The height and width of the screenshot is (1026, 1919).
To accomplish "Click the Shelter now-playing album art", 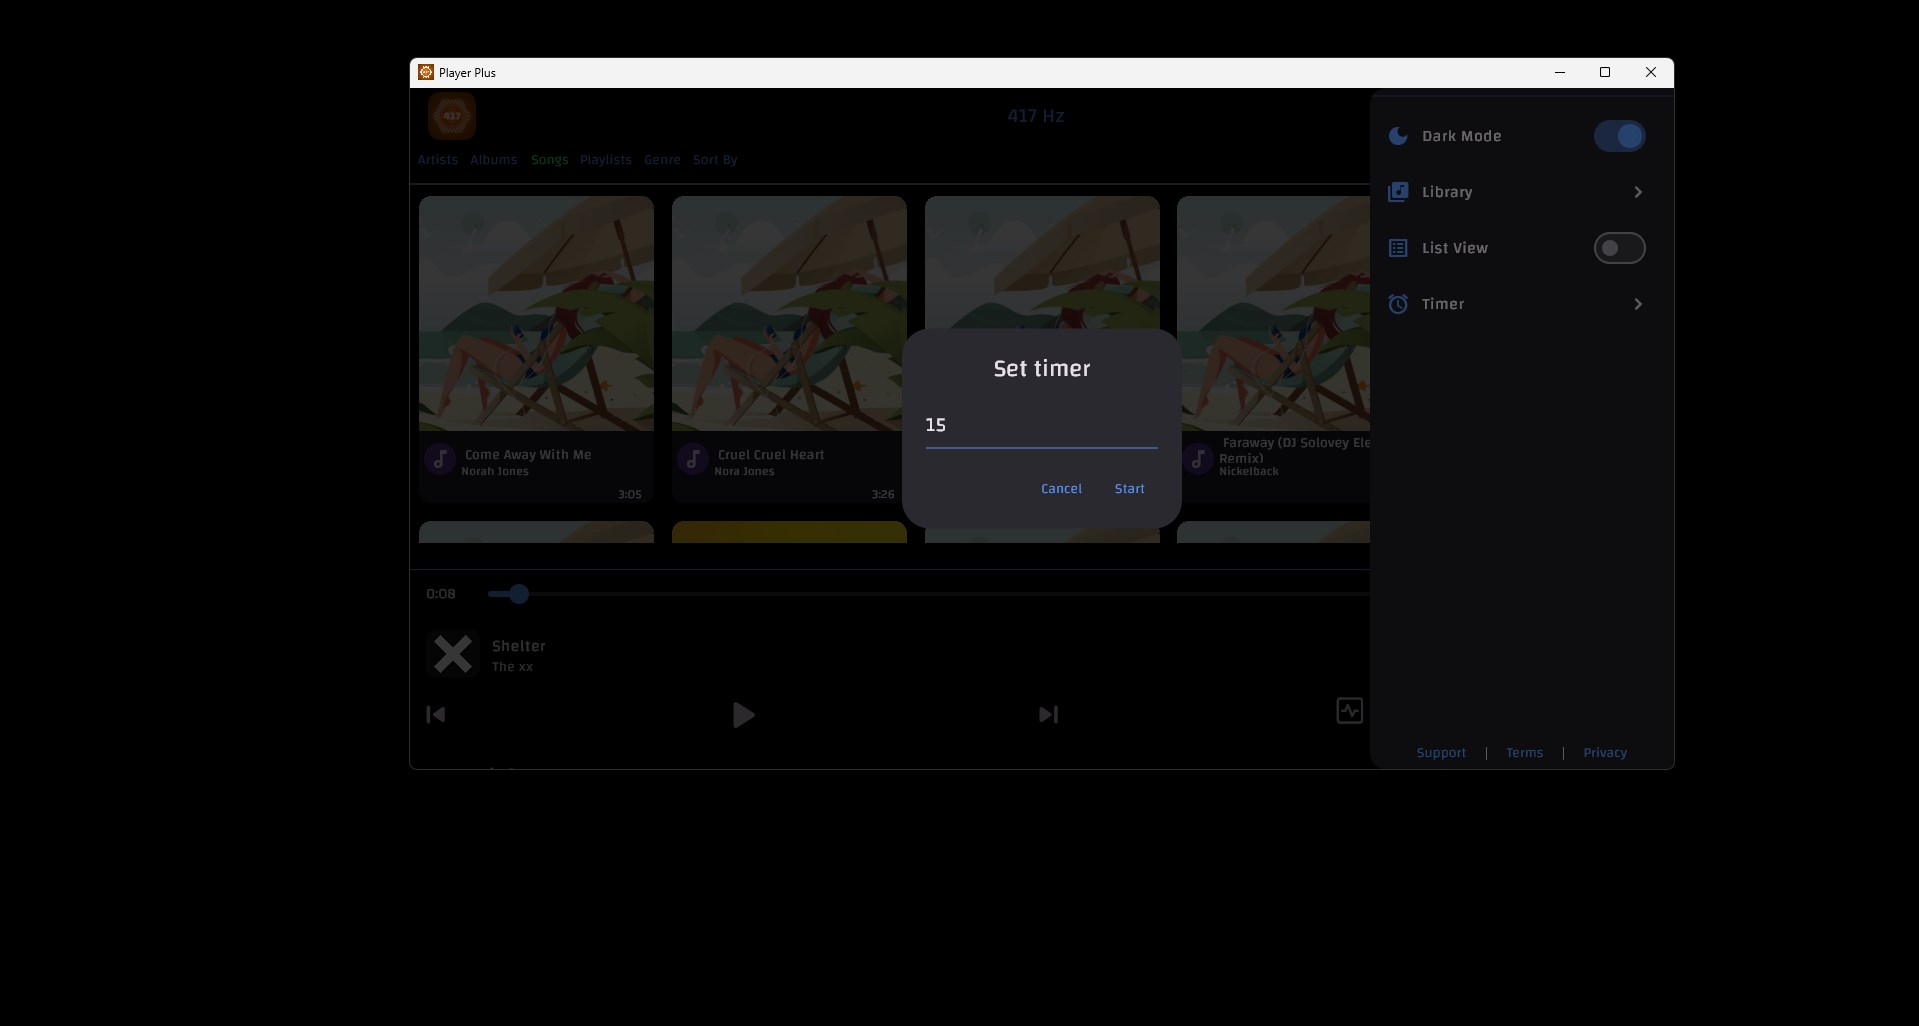I will tap(453, 655).
